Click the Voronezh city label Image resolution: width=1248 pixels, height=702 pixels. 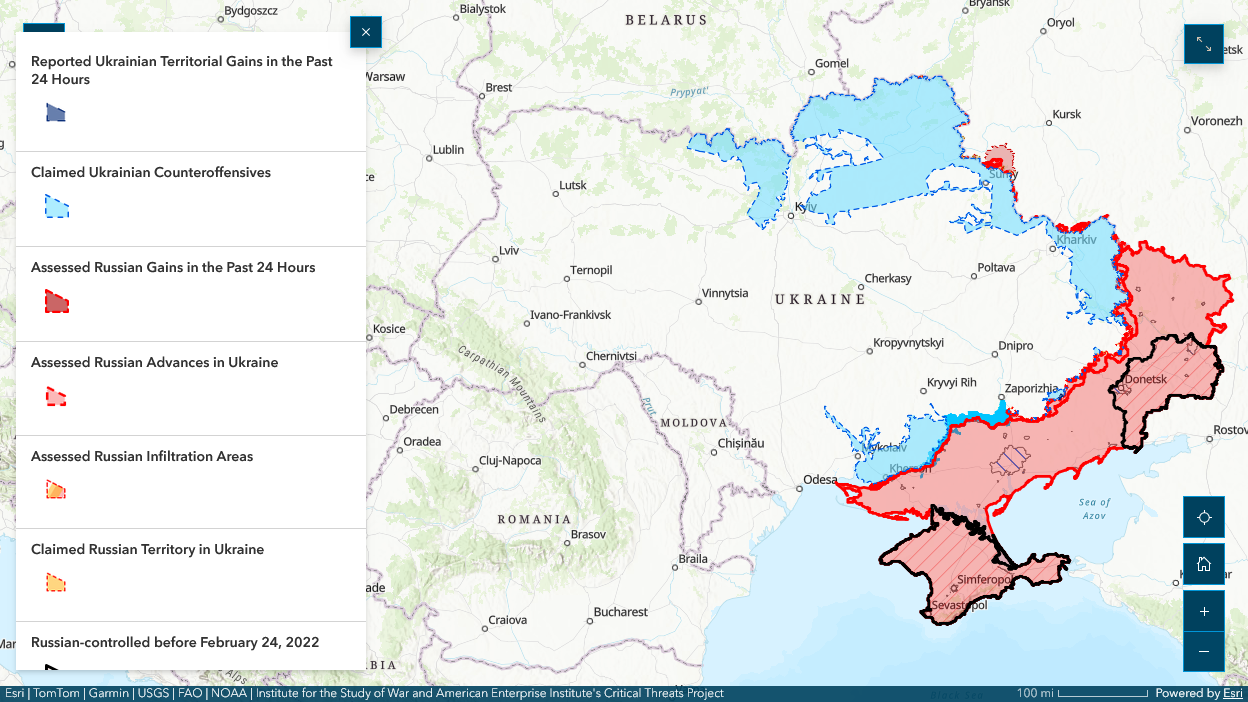click(1216, 122)
